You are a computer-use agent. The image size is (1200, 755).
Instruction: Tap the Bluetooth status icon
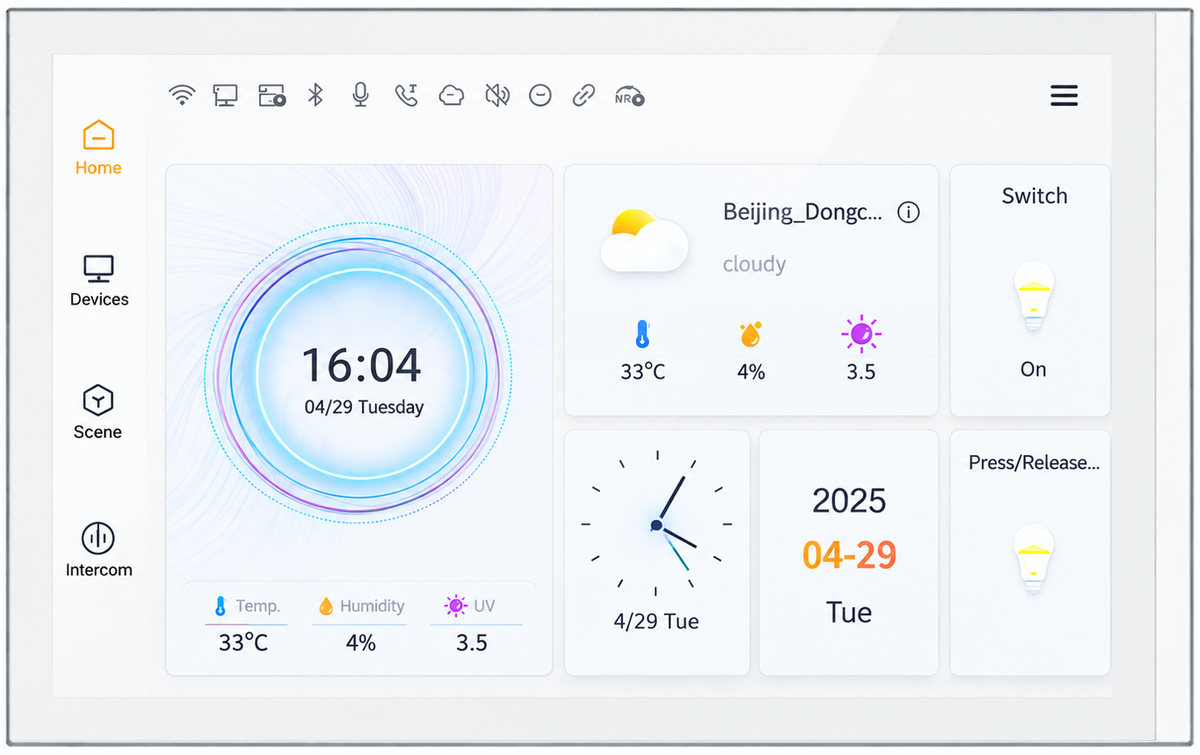(315, 95)
